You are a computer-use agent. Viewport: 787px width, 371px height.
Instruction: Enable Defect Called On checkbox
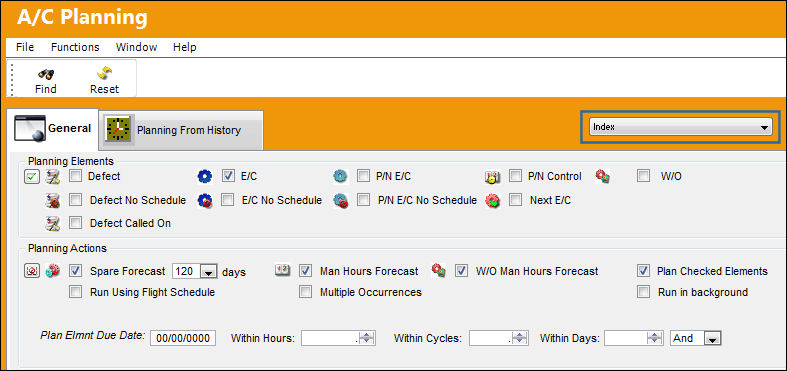[75, 223]
